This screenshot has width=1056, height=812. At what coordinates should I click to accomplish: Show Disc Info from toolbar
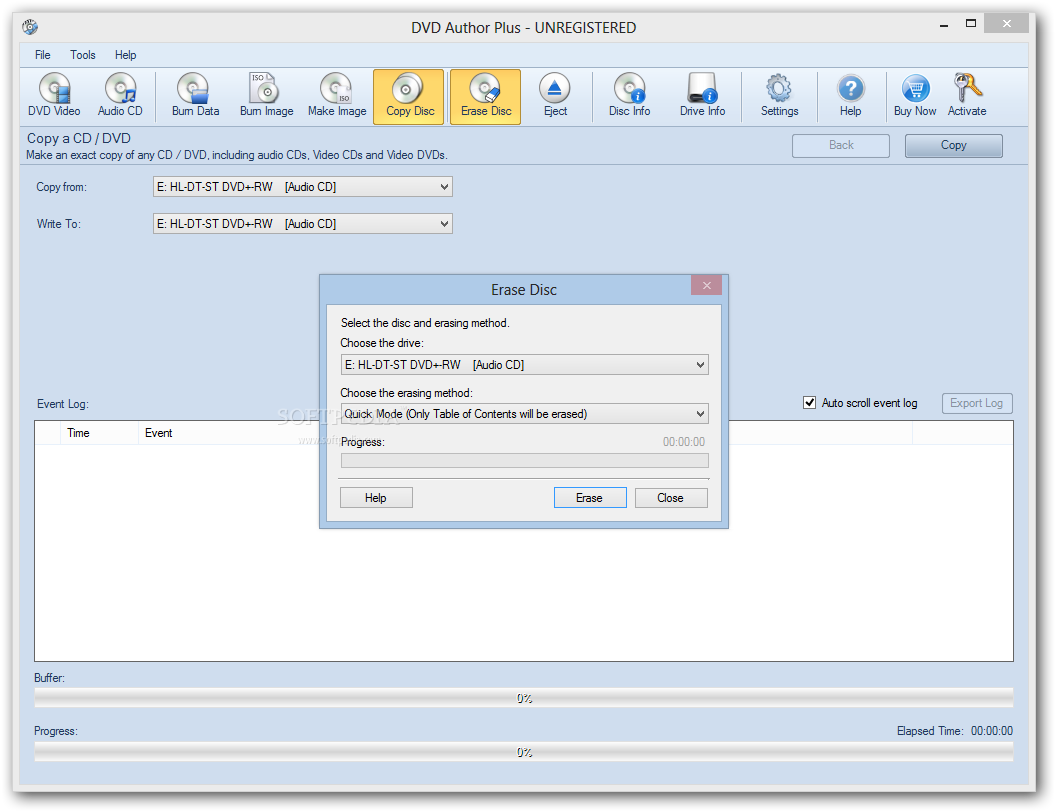[630, 96]
